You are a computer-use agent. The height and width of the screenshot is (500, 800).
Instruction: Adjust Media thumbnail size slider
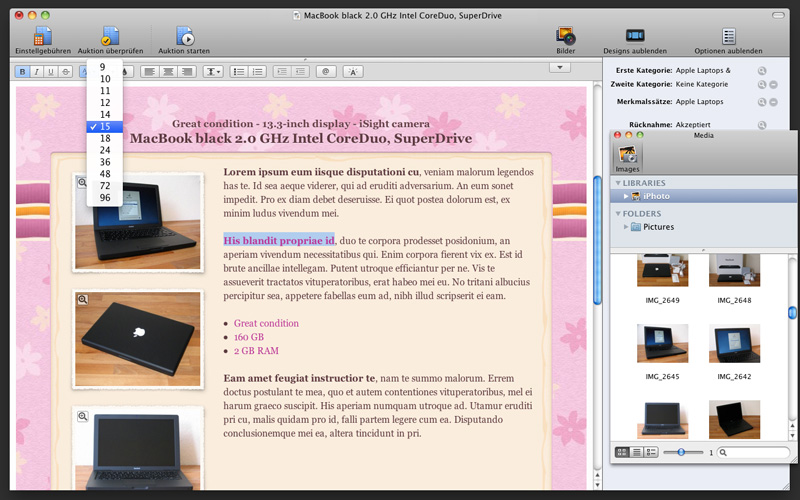coord(681,452)
